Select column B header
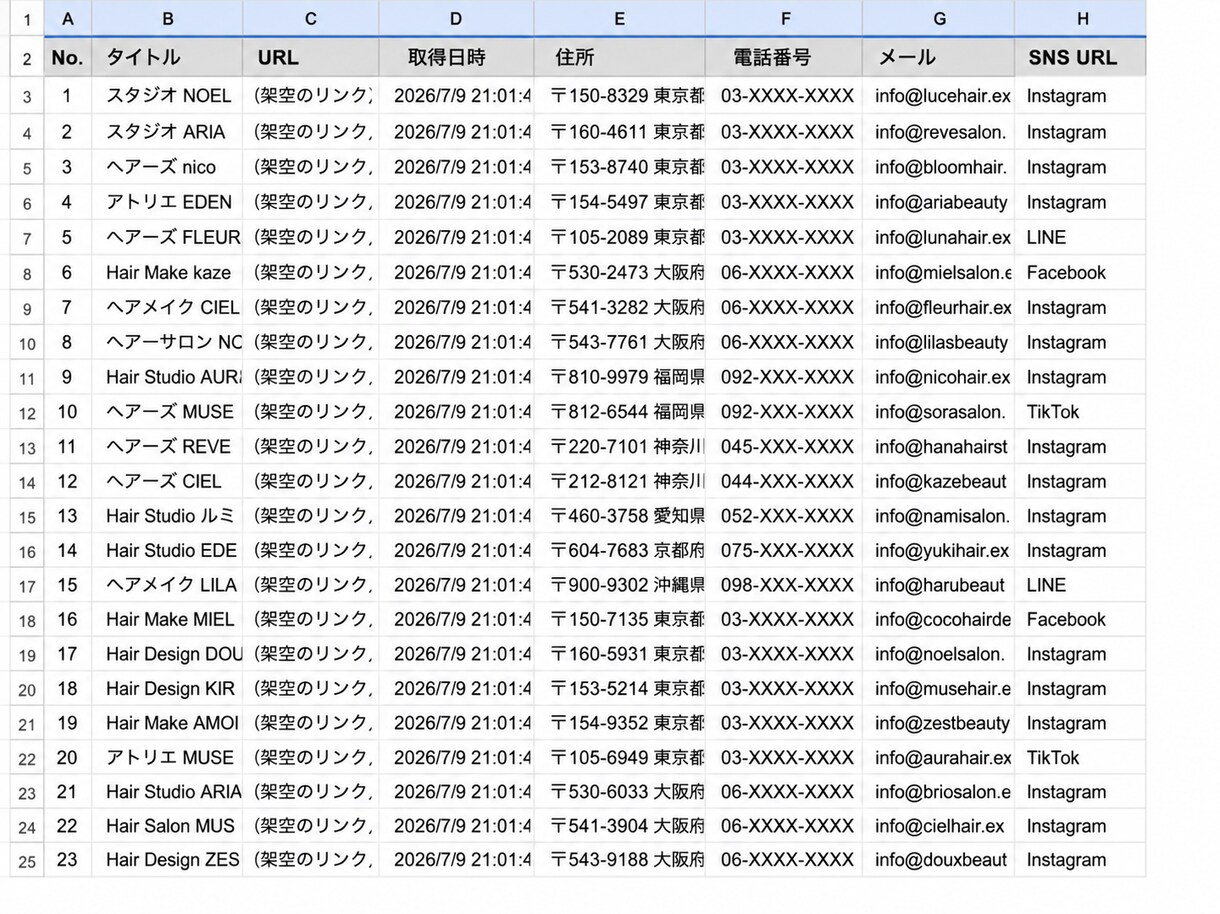1220x914 pixels. [x=167, y=19]
